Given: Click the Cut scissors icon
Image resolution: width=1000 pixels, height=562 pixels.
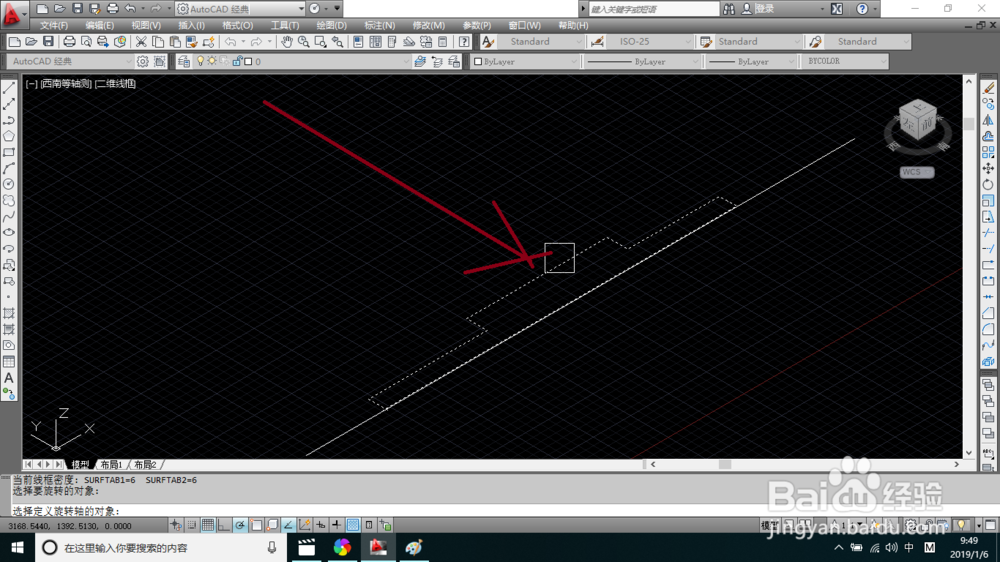Looking at the screenshot, I should 141,41.
